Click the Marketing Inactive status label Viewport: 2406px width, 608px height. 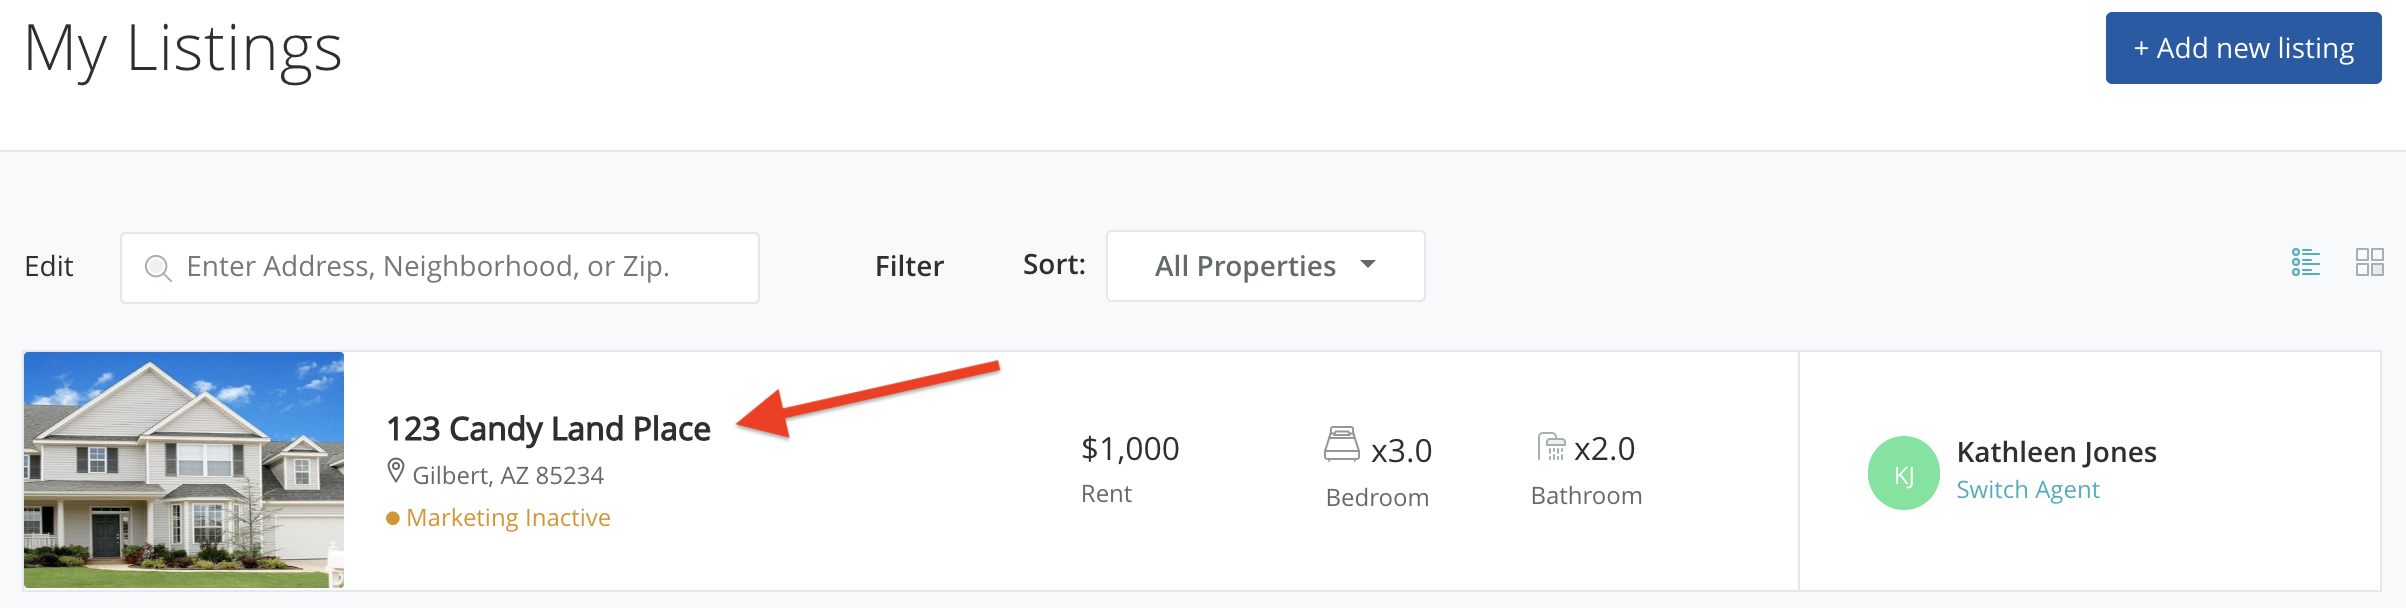point(508,518)
